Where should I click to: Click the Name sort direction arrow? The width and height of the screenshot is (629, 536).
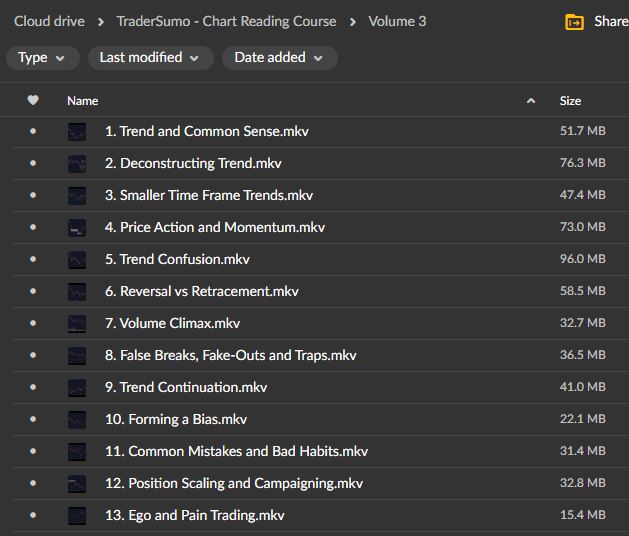coord(530,101)
